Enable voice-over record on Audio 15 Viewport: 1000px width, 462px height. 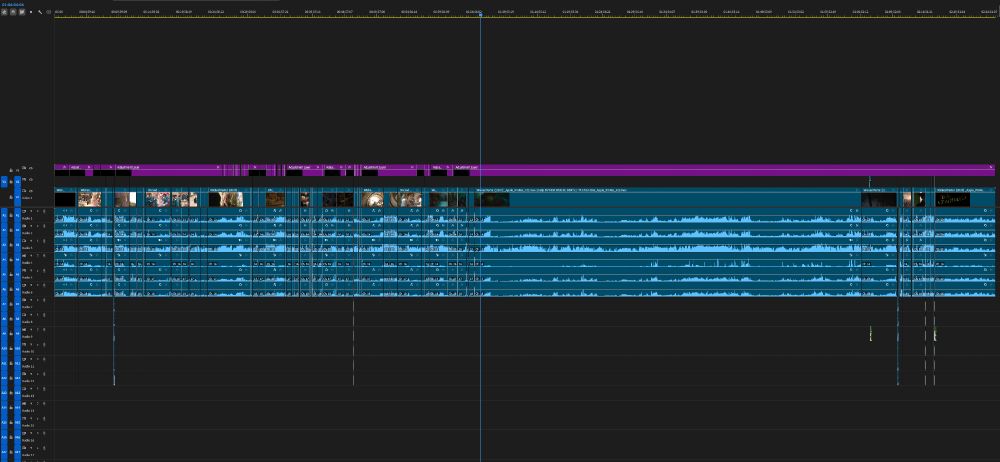[44, 418]
